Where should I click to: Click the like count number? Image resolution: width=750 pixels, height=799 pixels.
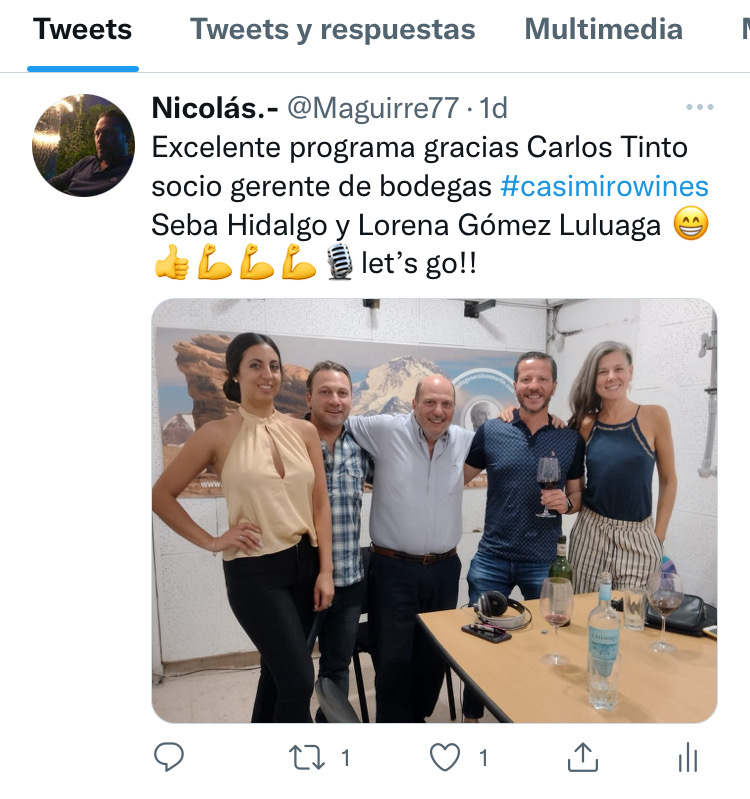(484, 758)
